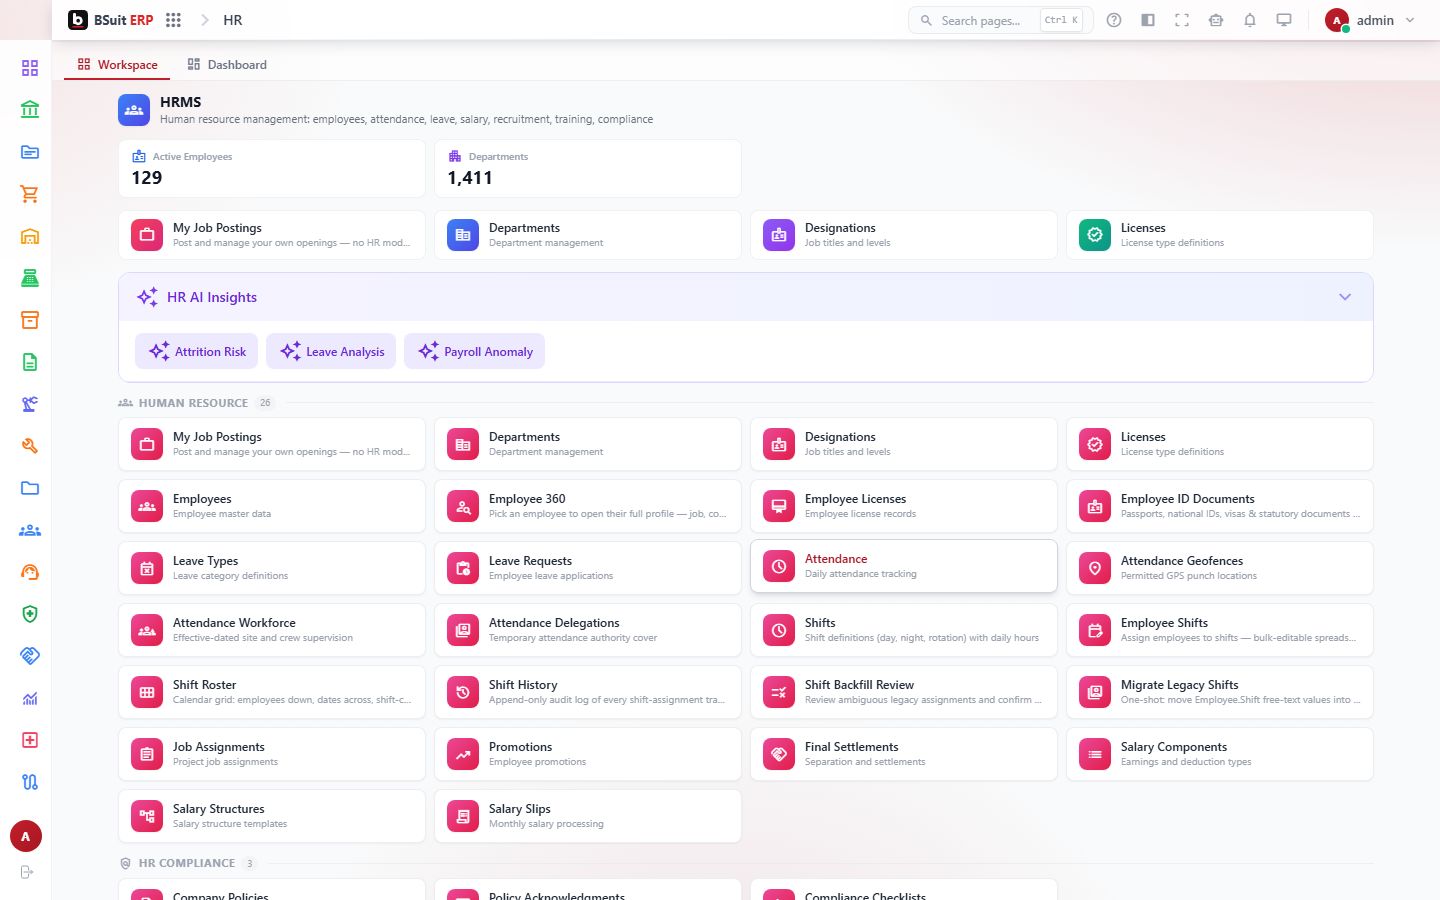Focus the Search pages field

point(1001,20)
